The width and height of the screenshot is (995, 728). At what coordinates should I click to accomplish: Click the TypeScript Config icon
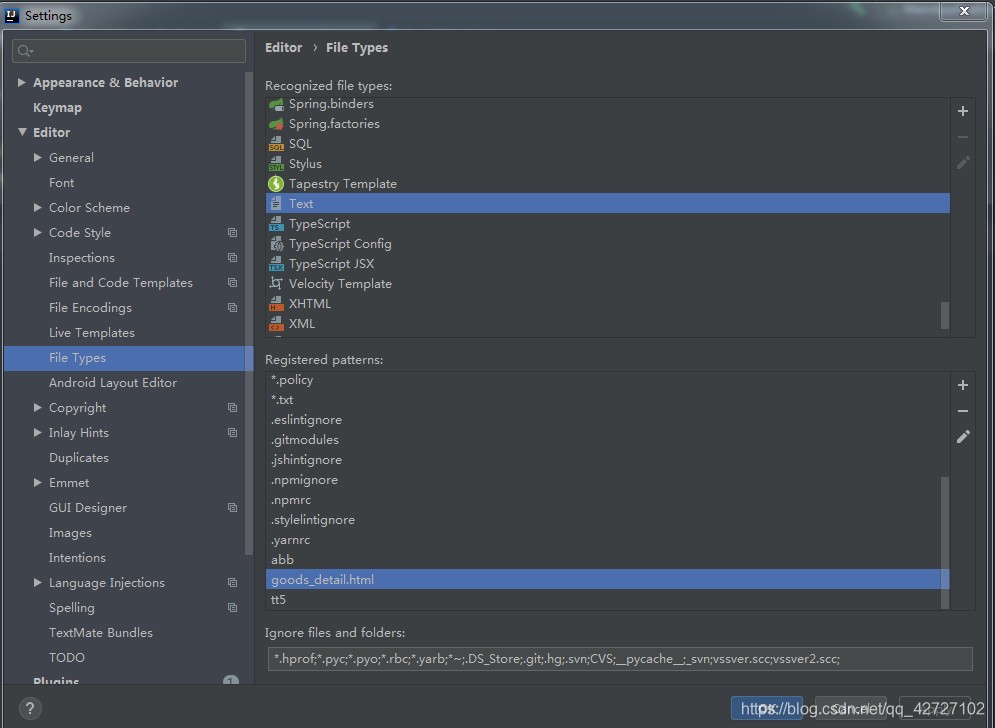(276, 244)
